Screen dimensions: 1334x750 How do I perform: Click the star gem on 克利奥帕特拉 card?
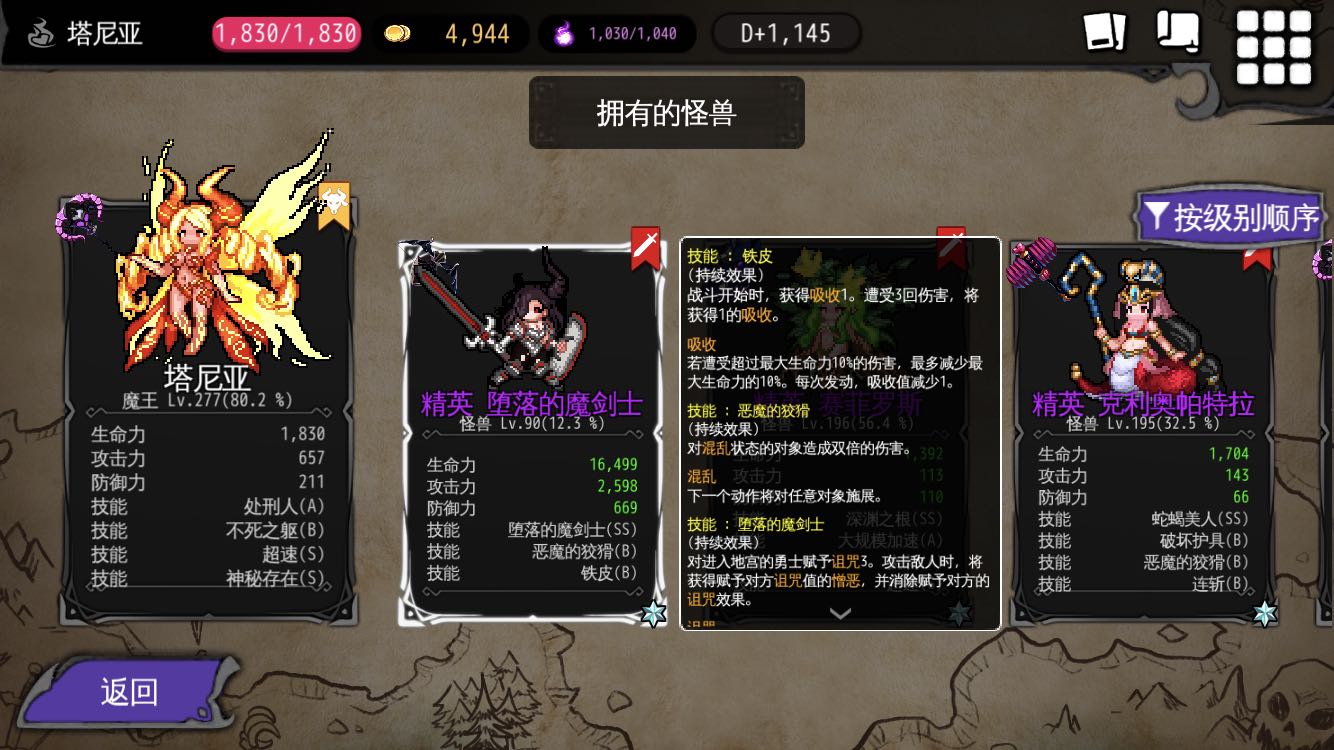tap(1265, 613)
